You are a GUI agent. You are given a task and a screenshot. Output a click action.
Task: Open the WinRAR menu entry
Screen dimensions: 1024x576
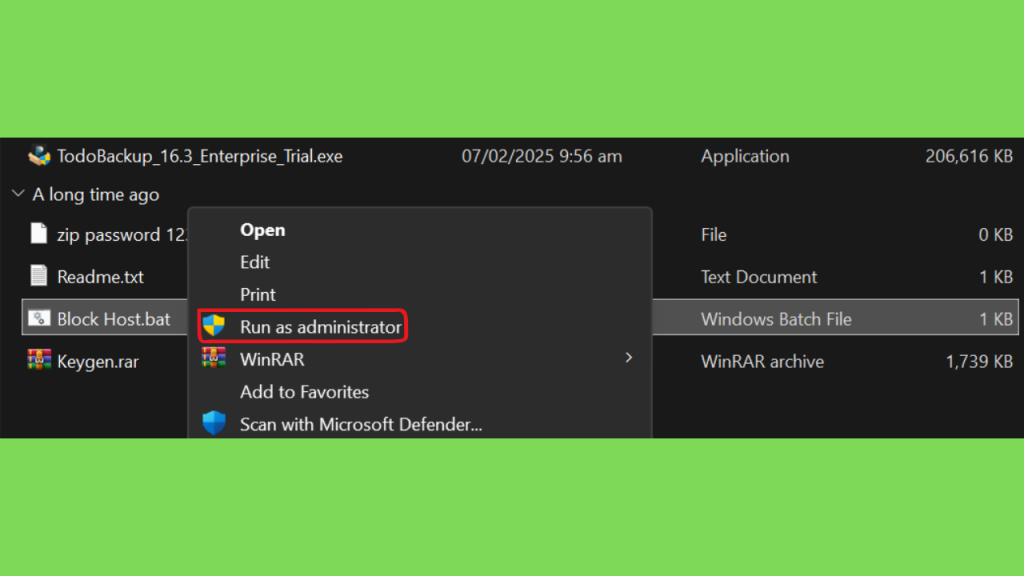coord(272,359)
